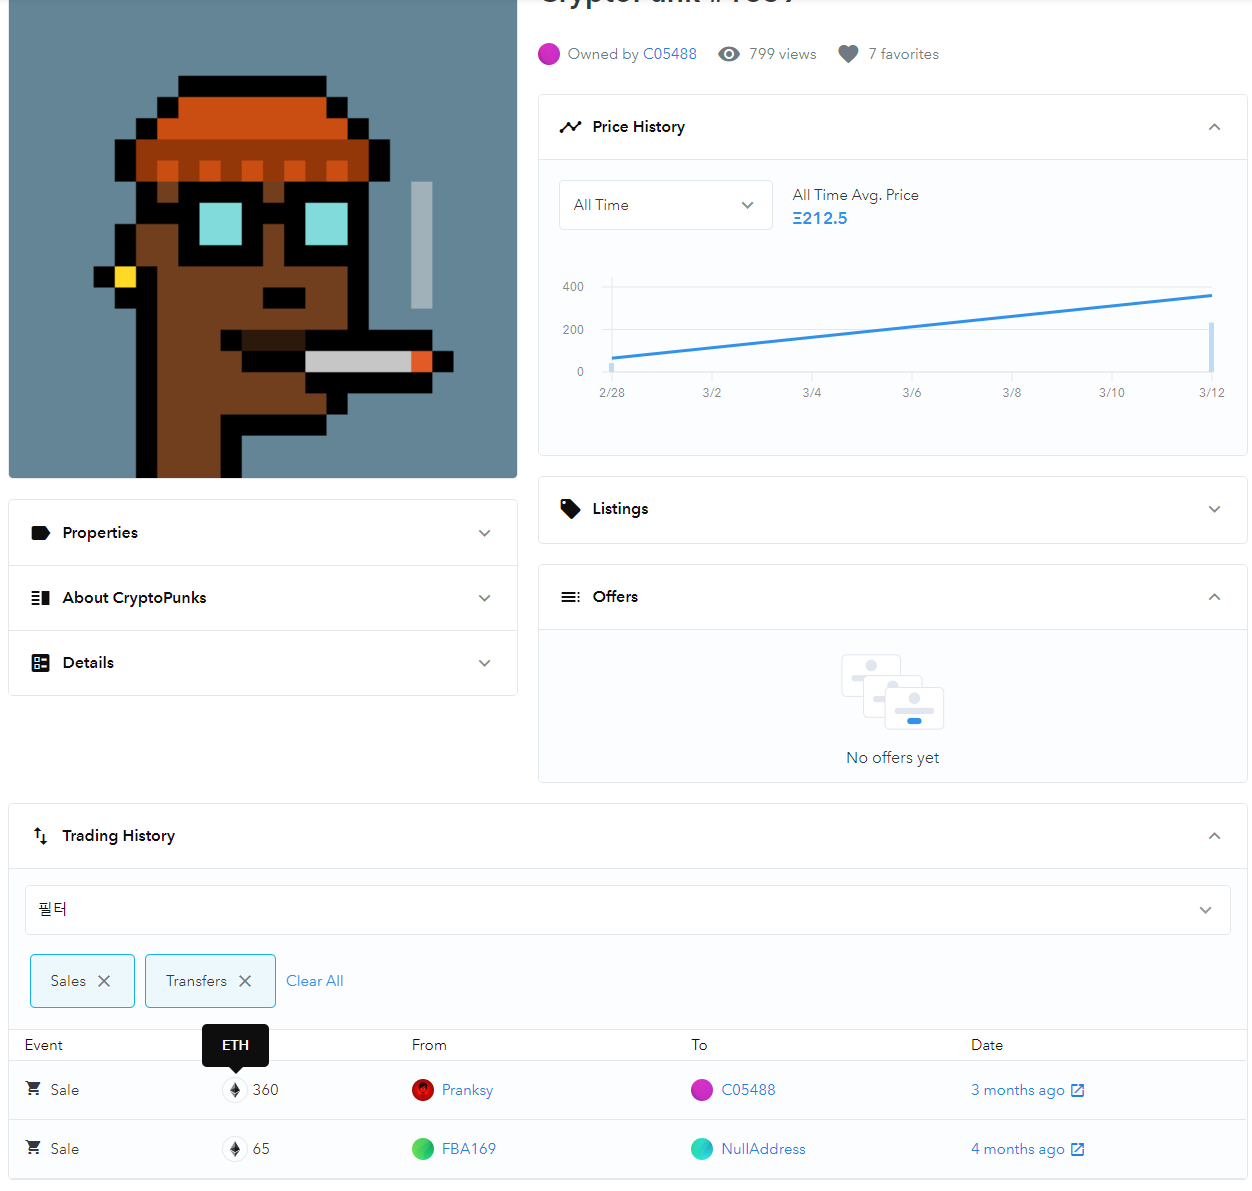Viewport: 1252px width, 1191px height.
Task: Open owner C05488 profile link
Action: pyautogui.click(x=670, y=54)
